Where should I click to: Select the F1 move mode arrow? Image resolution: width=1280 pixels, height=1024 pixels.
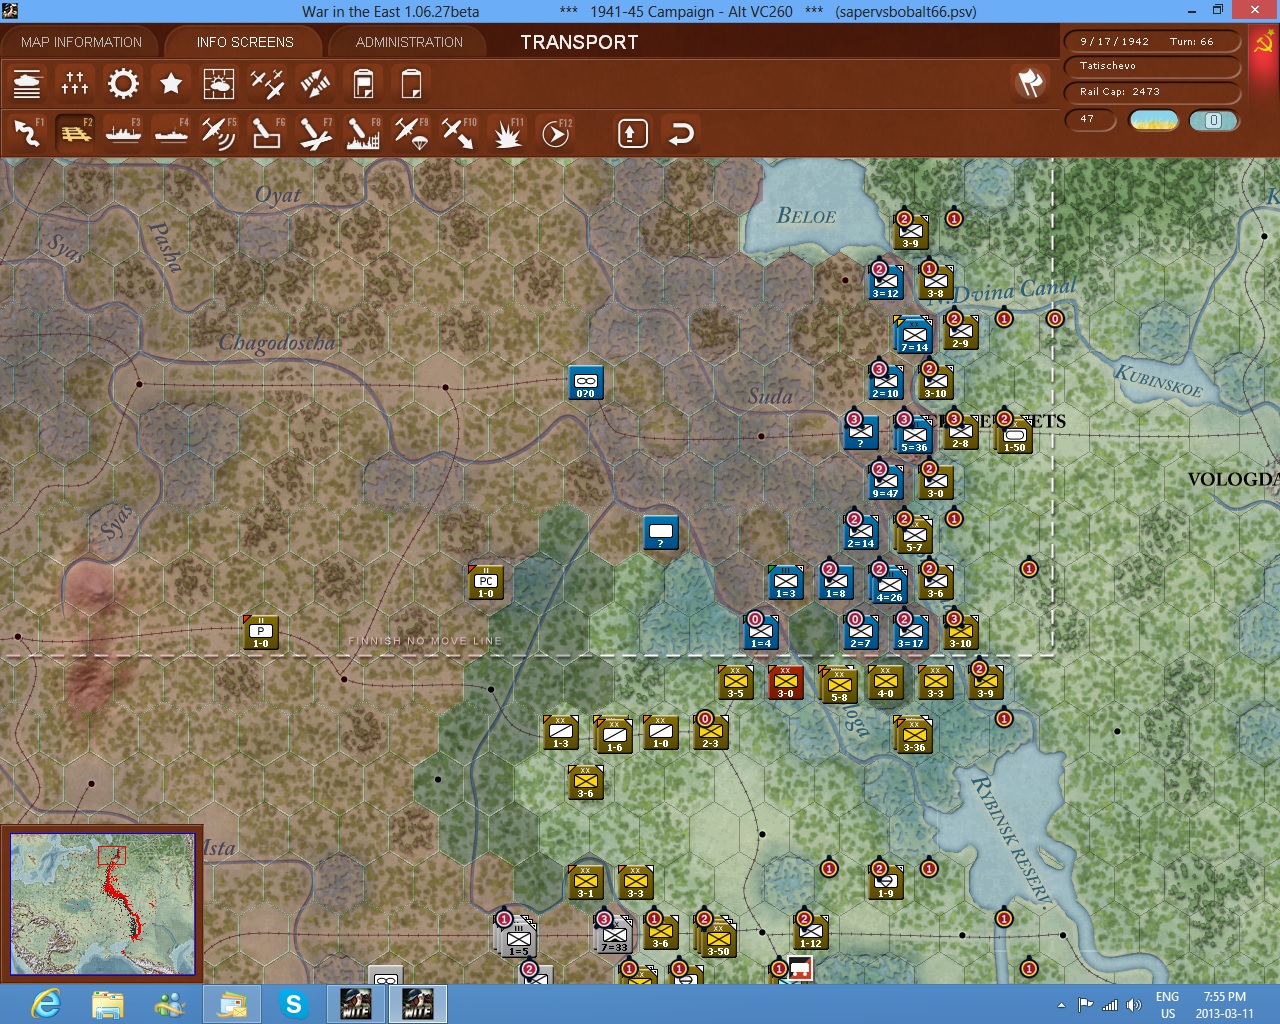point(27,133)
